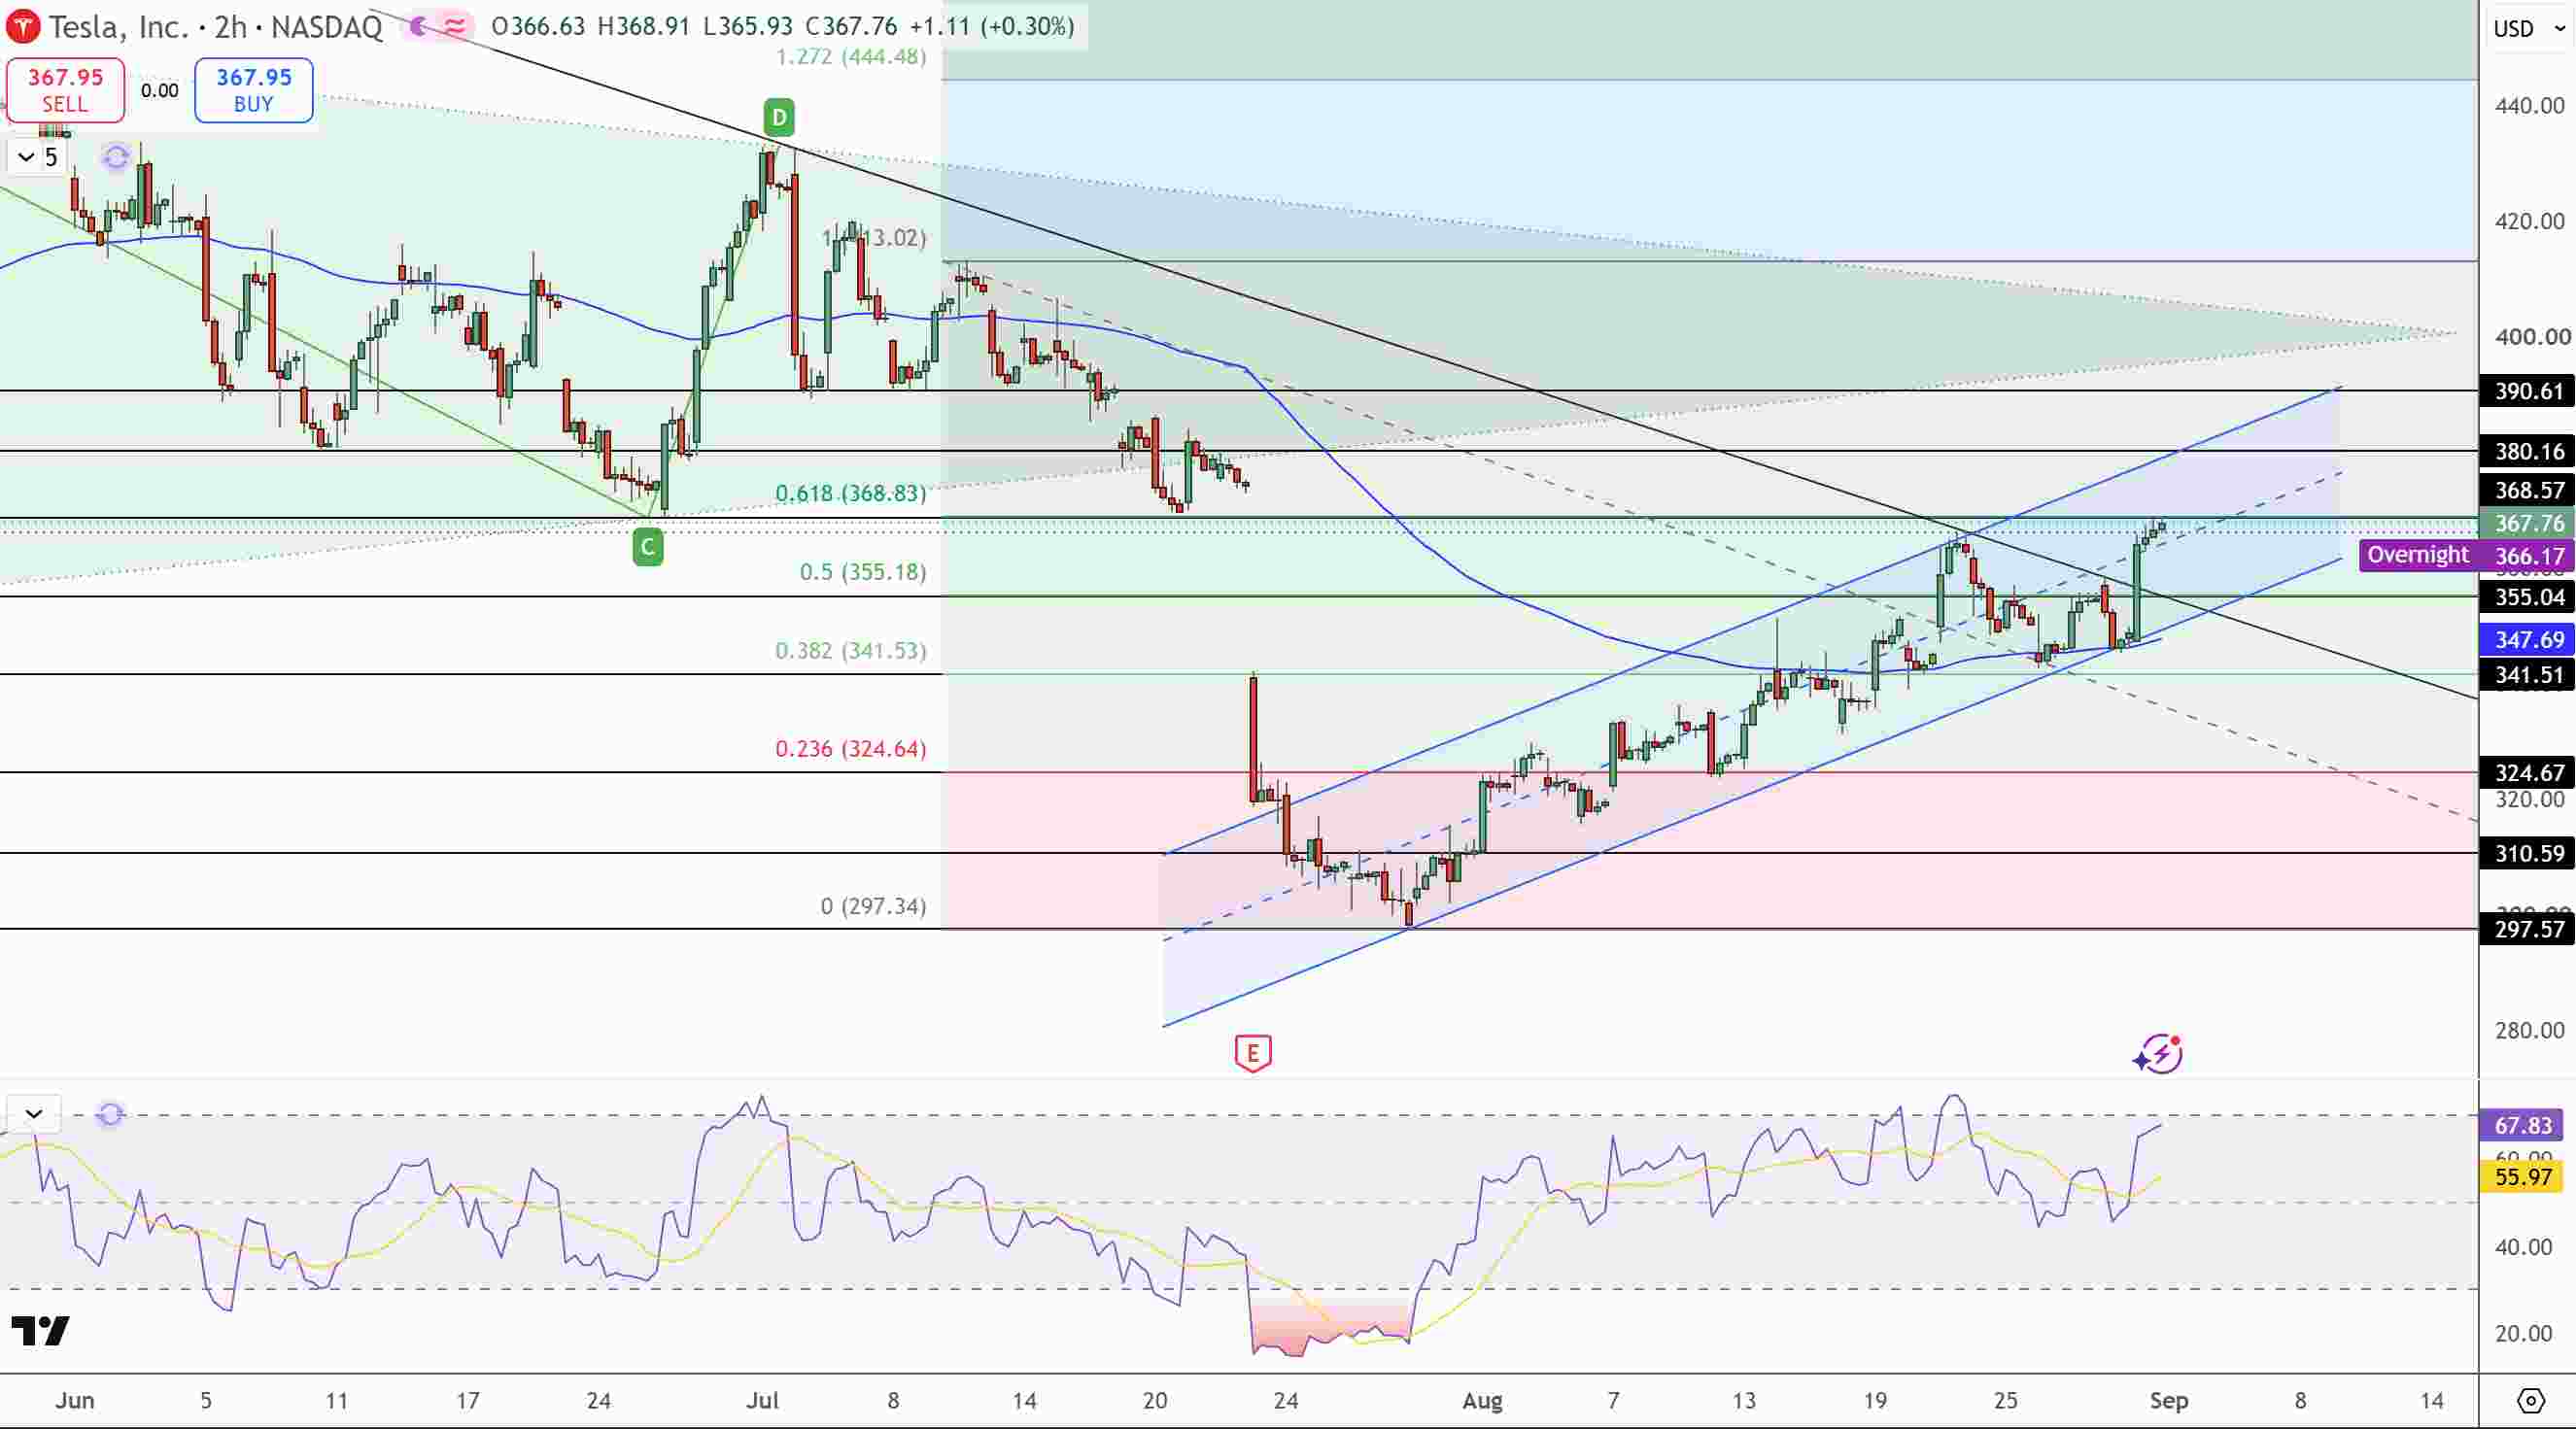Click the 0.00 spread value
Screen dimensions: 2576x1429
(x=160, y=91)
